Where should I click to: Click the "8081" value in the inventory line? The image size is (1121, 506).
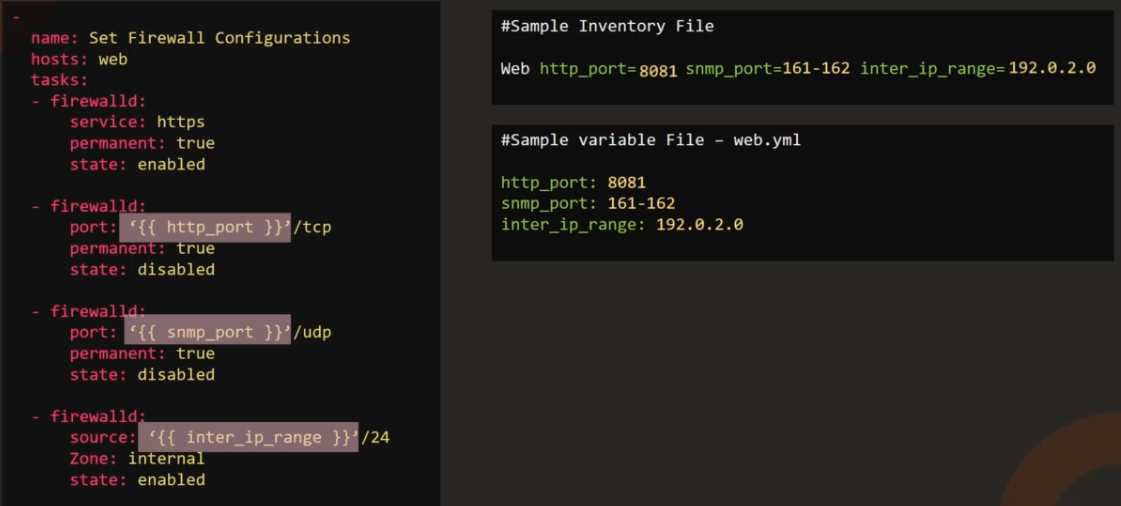pyautogui.click(x=658, y=71)
